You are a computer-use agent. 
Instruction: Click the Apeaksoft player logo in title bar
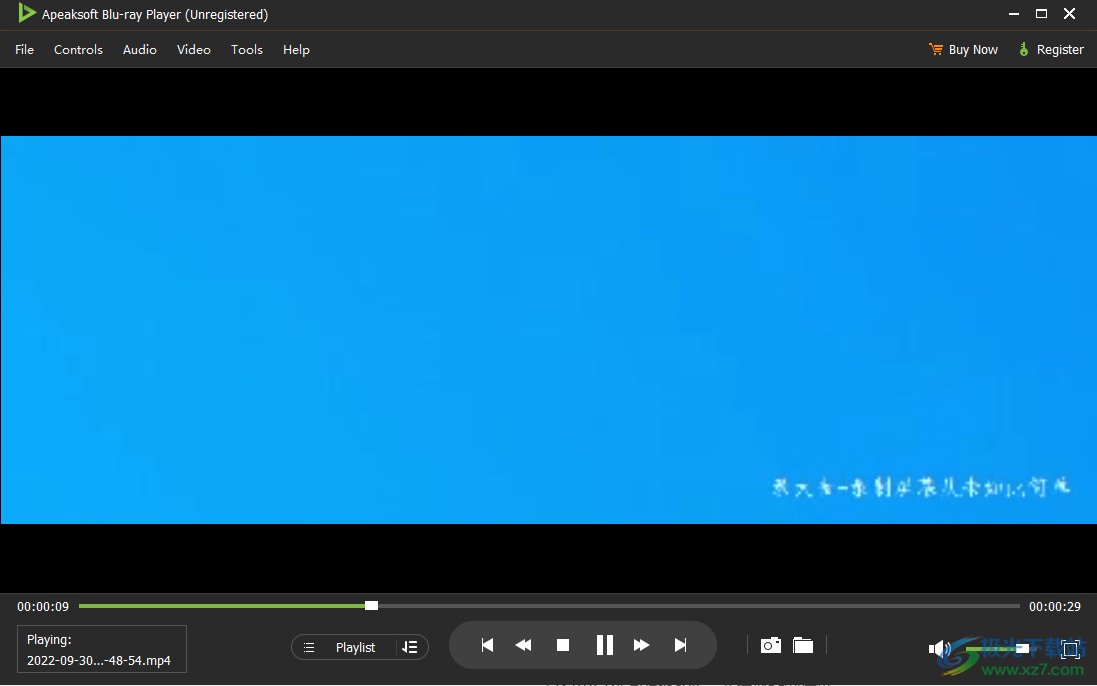27,14
